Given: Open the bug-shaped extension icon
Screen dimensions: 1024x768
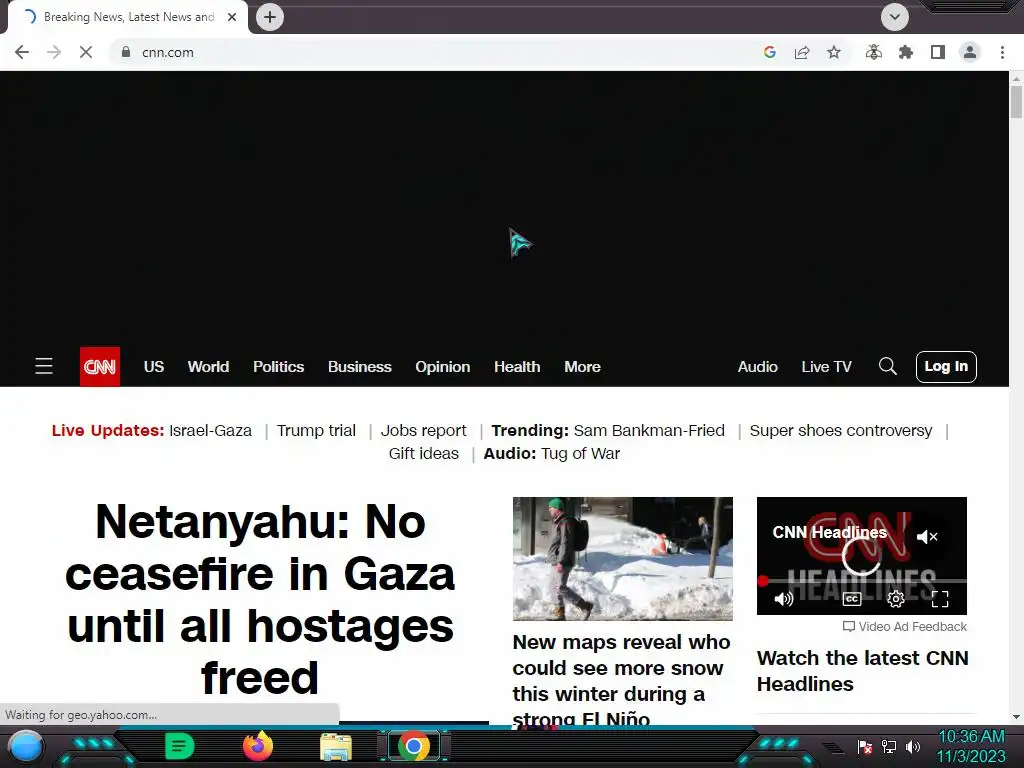Looking at the screenshot, I should (x=874, y=52).
